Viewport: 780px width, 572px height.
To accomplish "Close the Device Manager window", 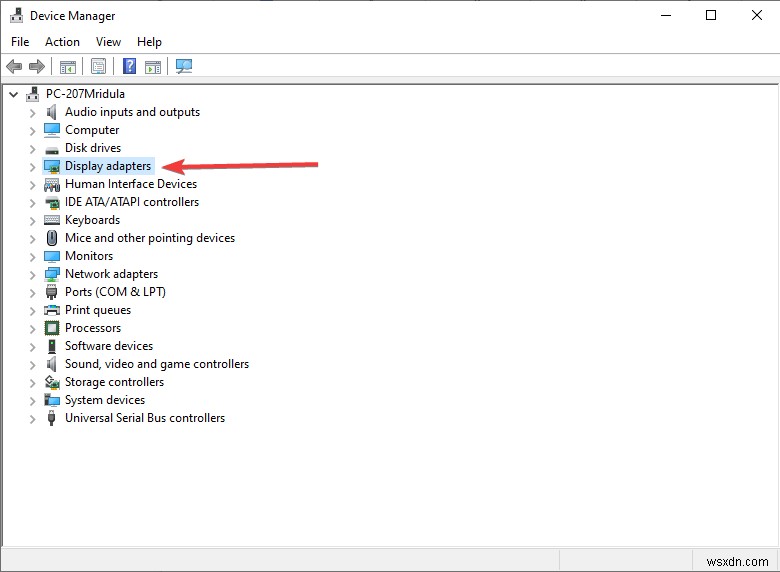I will click(x=757, y=15).
